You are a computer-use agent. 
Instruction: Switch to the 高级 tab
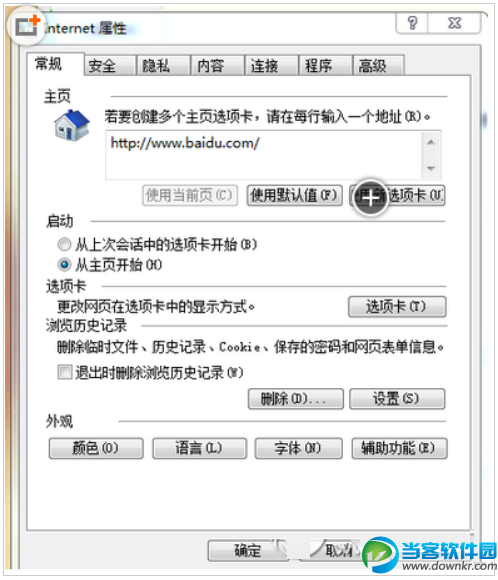pyautogui.click(x=378, y=65)
